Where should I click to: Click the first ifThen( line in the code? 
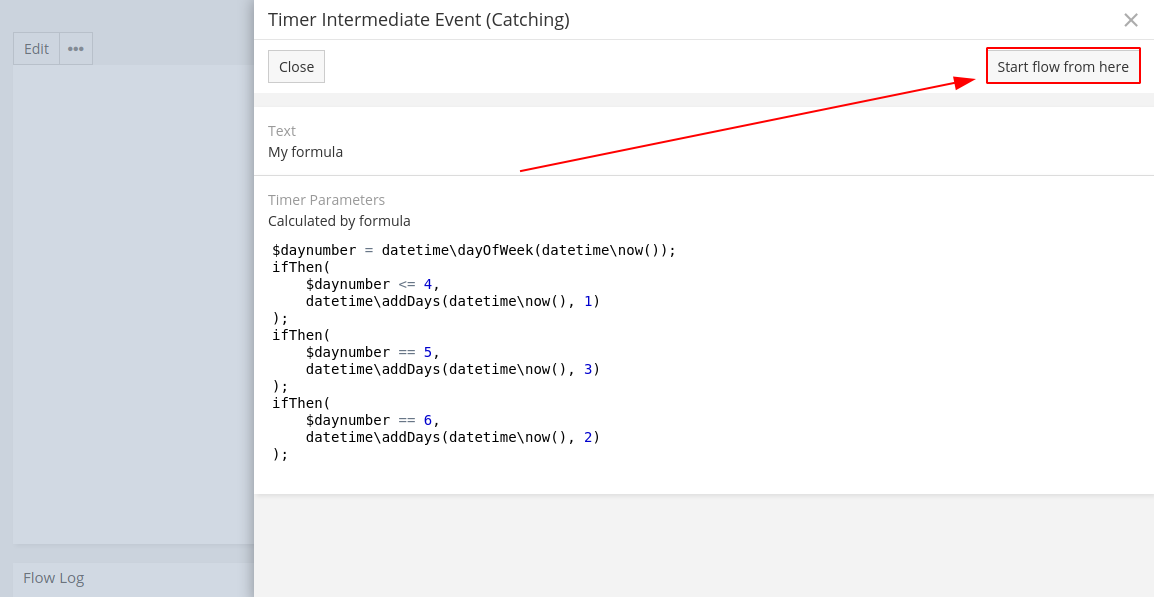pos(301,267)
